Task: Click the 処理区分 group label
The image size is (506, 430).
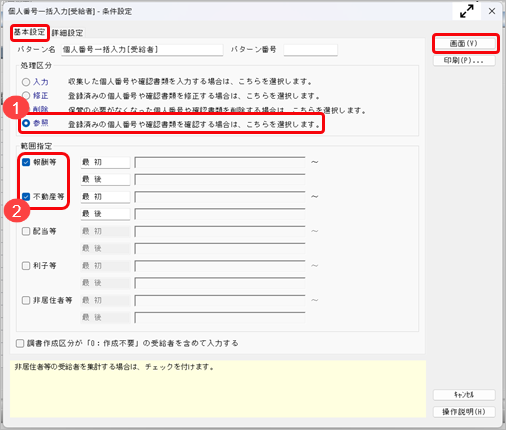Action: point(36,65)
